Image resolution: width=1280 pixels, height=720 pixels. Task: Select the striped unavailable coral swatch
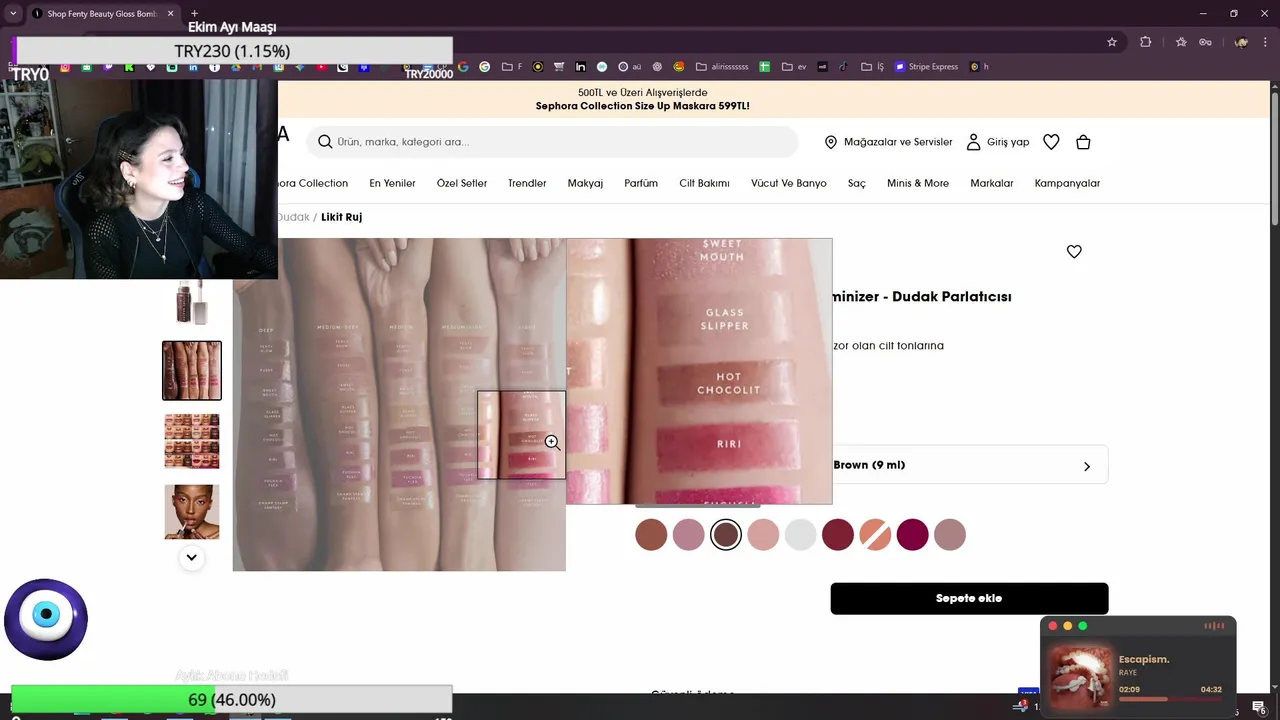pyautogui.click(x=875, y=535)
